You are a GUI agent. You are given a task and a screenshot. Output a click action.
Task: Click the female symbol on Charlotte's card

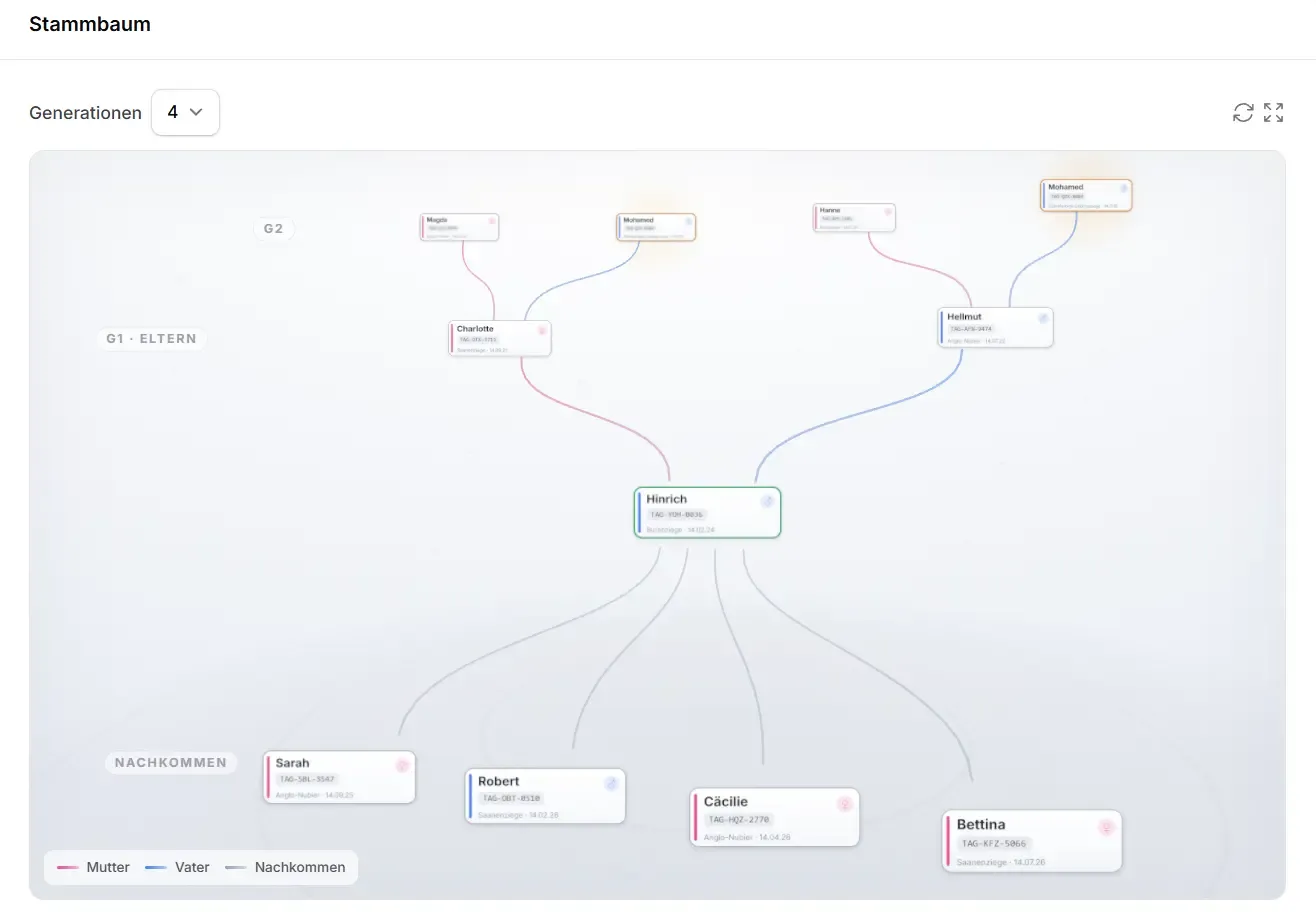[542, 330]
